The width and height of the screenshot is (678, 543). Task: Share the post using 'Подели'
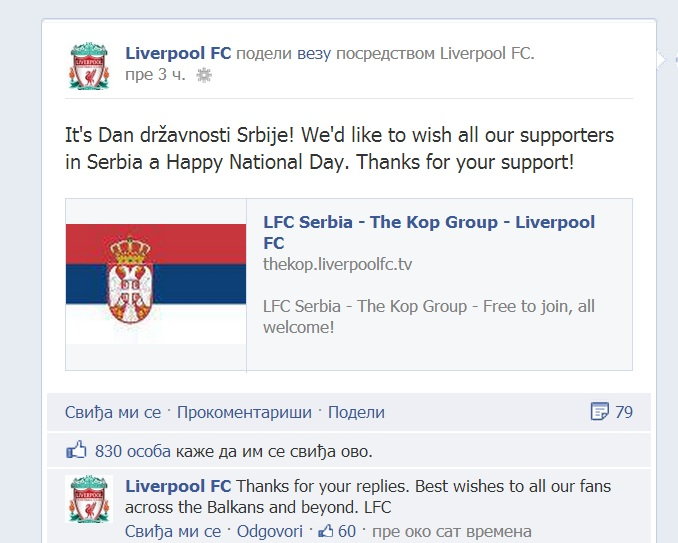coord(356,412)
